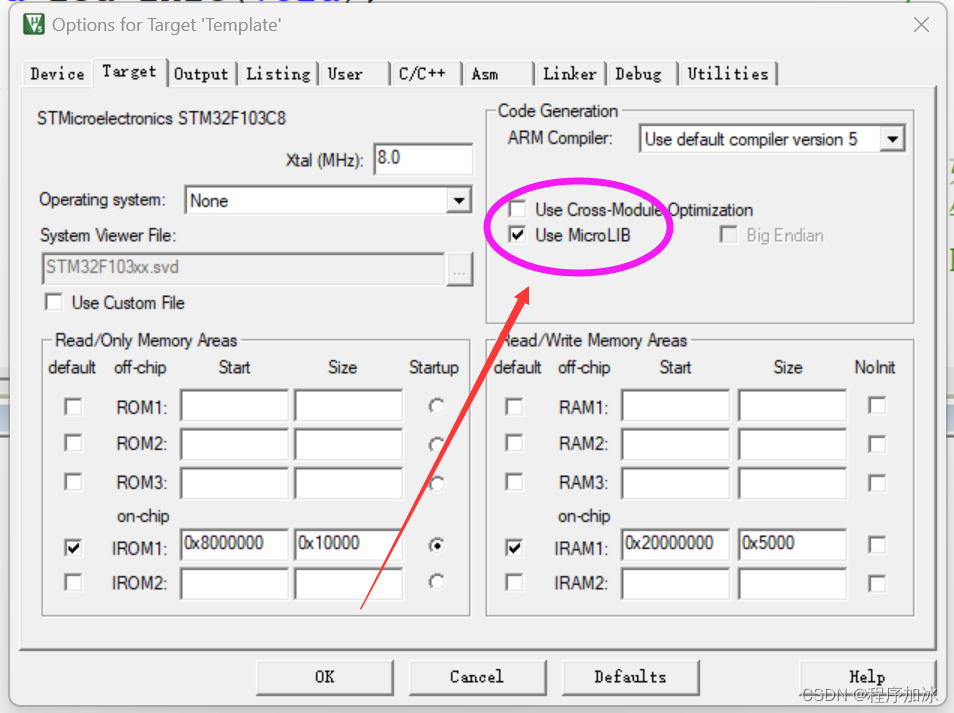Open the Output tab

[x=201, y=74]
